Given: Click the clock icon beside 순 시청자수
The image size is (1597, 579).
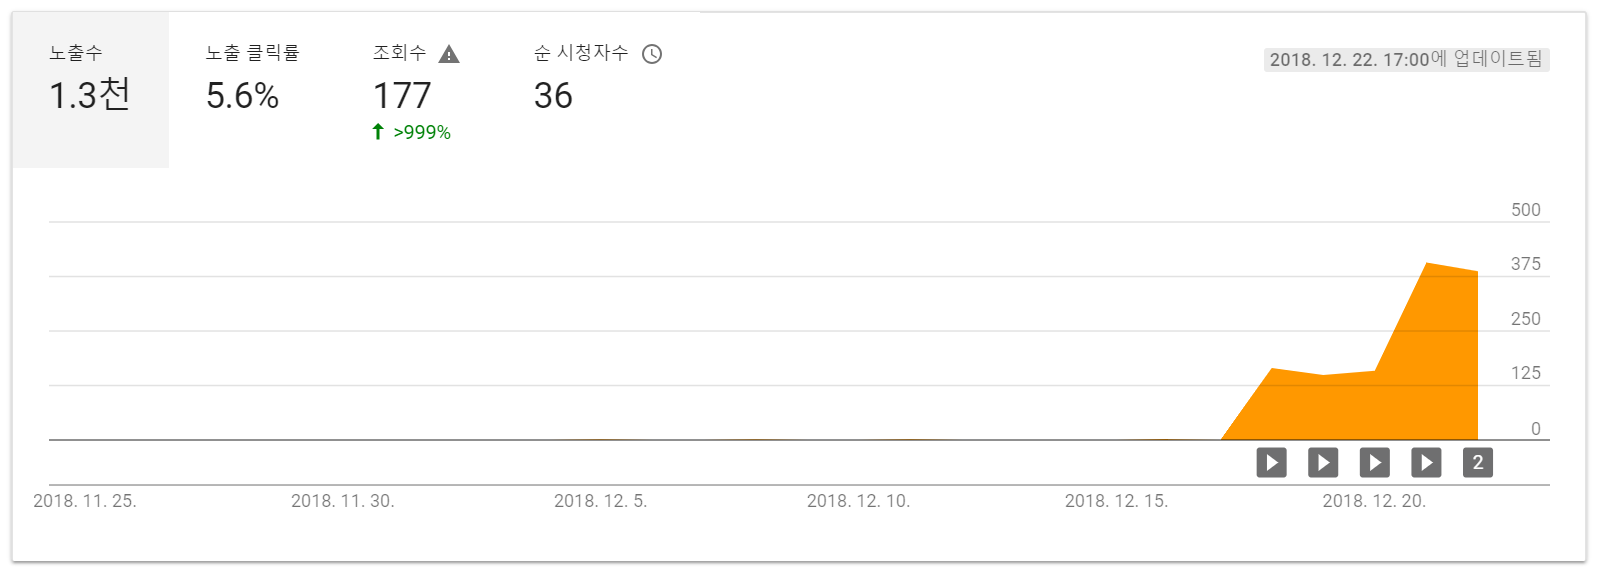Looking at the screenshot, I should pos(652,54).
